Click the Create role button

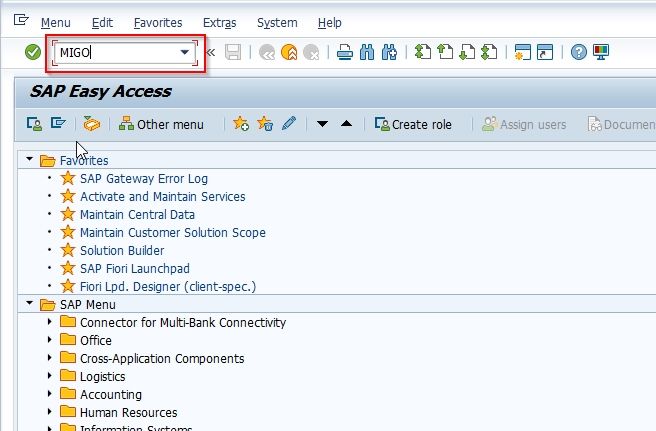point(413,124)
